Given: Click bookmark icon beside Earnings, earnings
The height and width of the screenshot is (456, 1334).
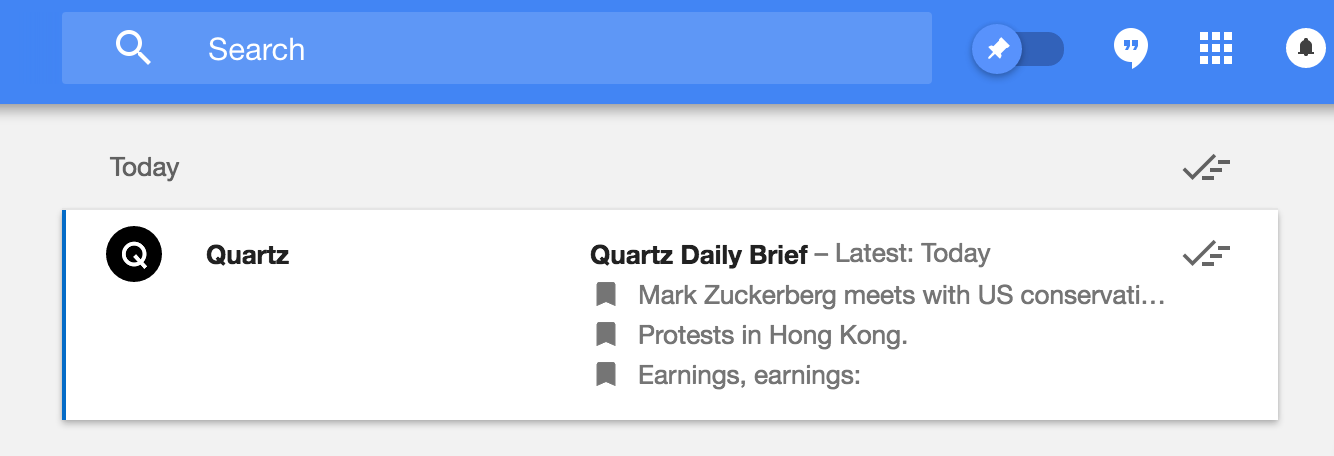Looking at the screenshot, I should [605, 375].
